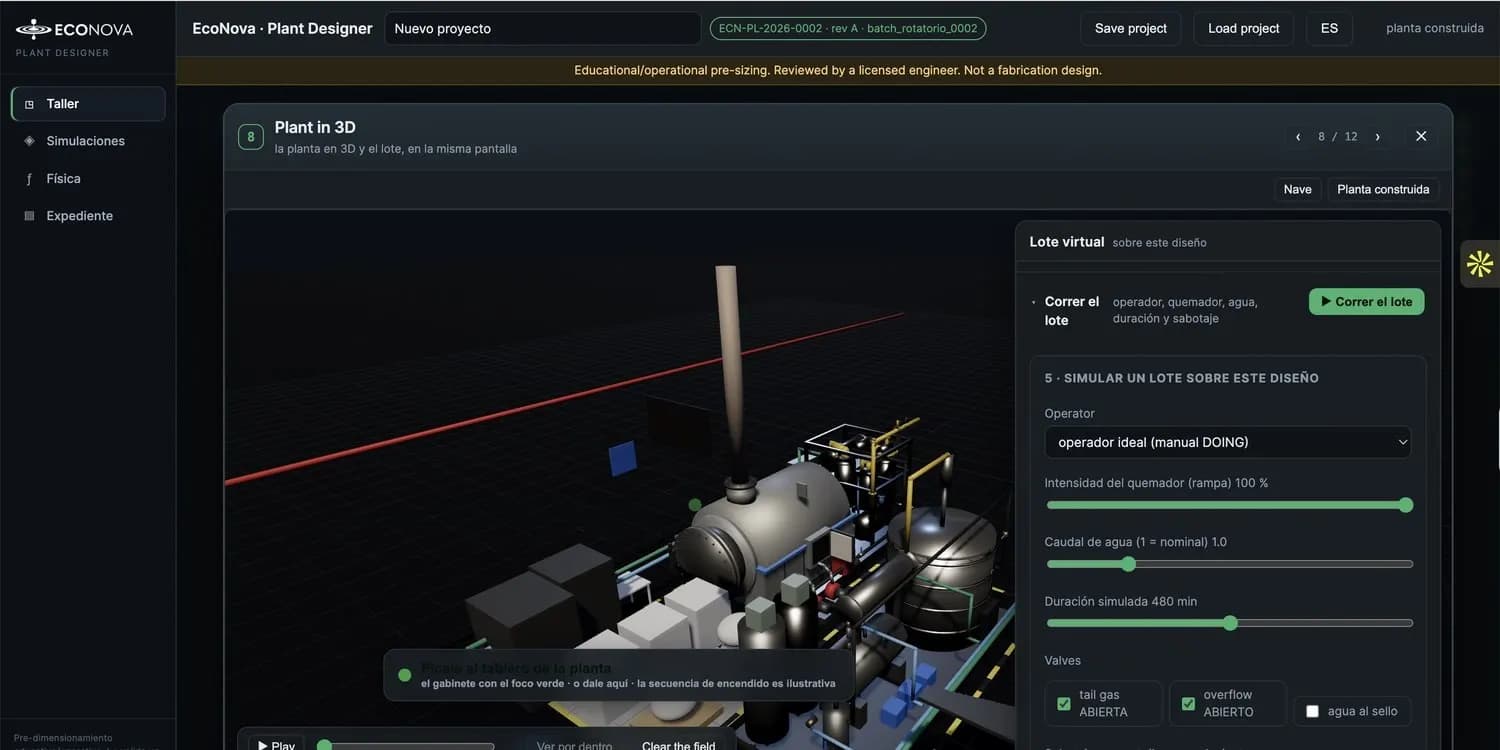Open the Expediente menu item
The width and height of the screenshot is (1500, 750).
coord(88,216)
